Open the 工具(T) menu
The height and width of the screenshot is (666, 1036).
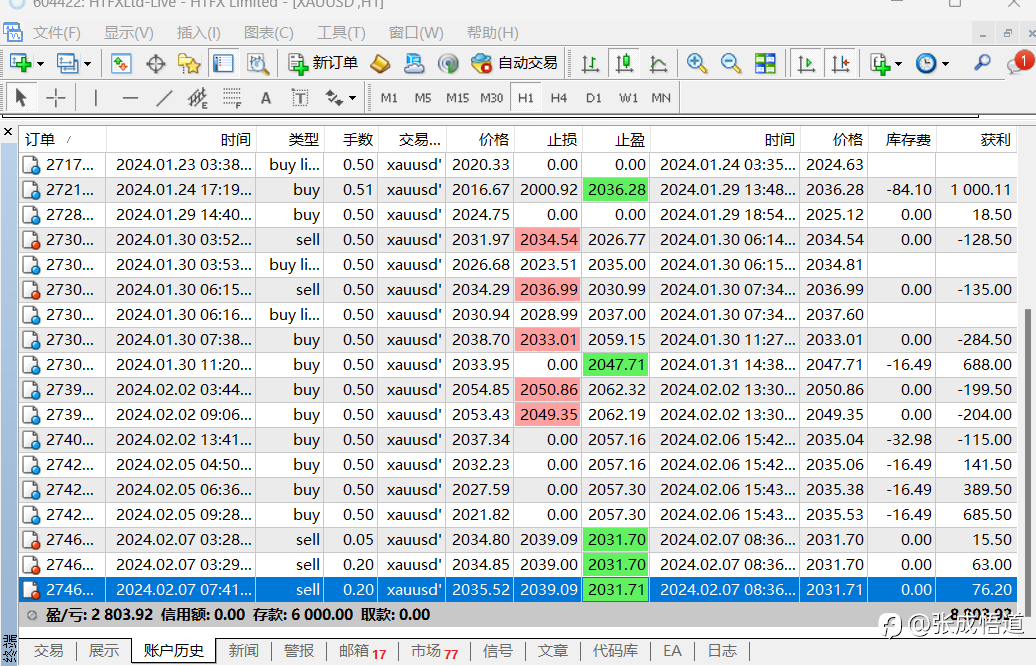(x=341, y=32)
